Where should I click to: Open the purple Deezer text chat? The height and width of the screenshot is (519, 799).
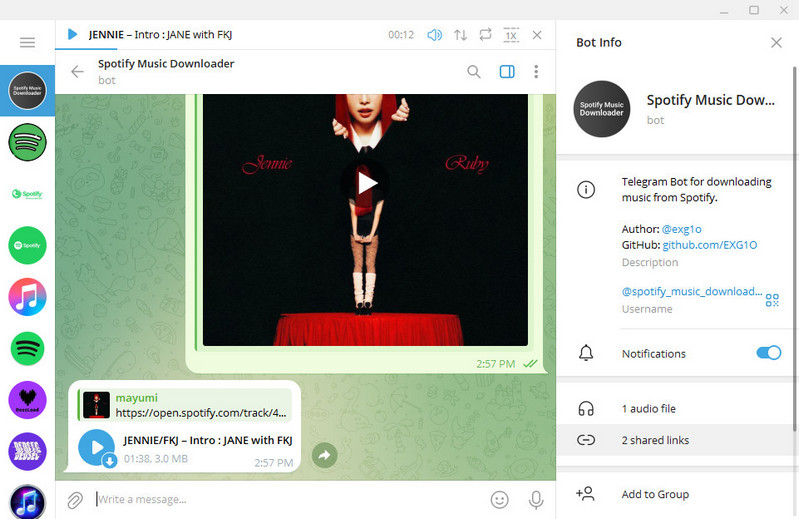pos(28,451)
